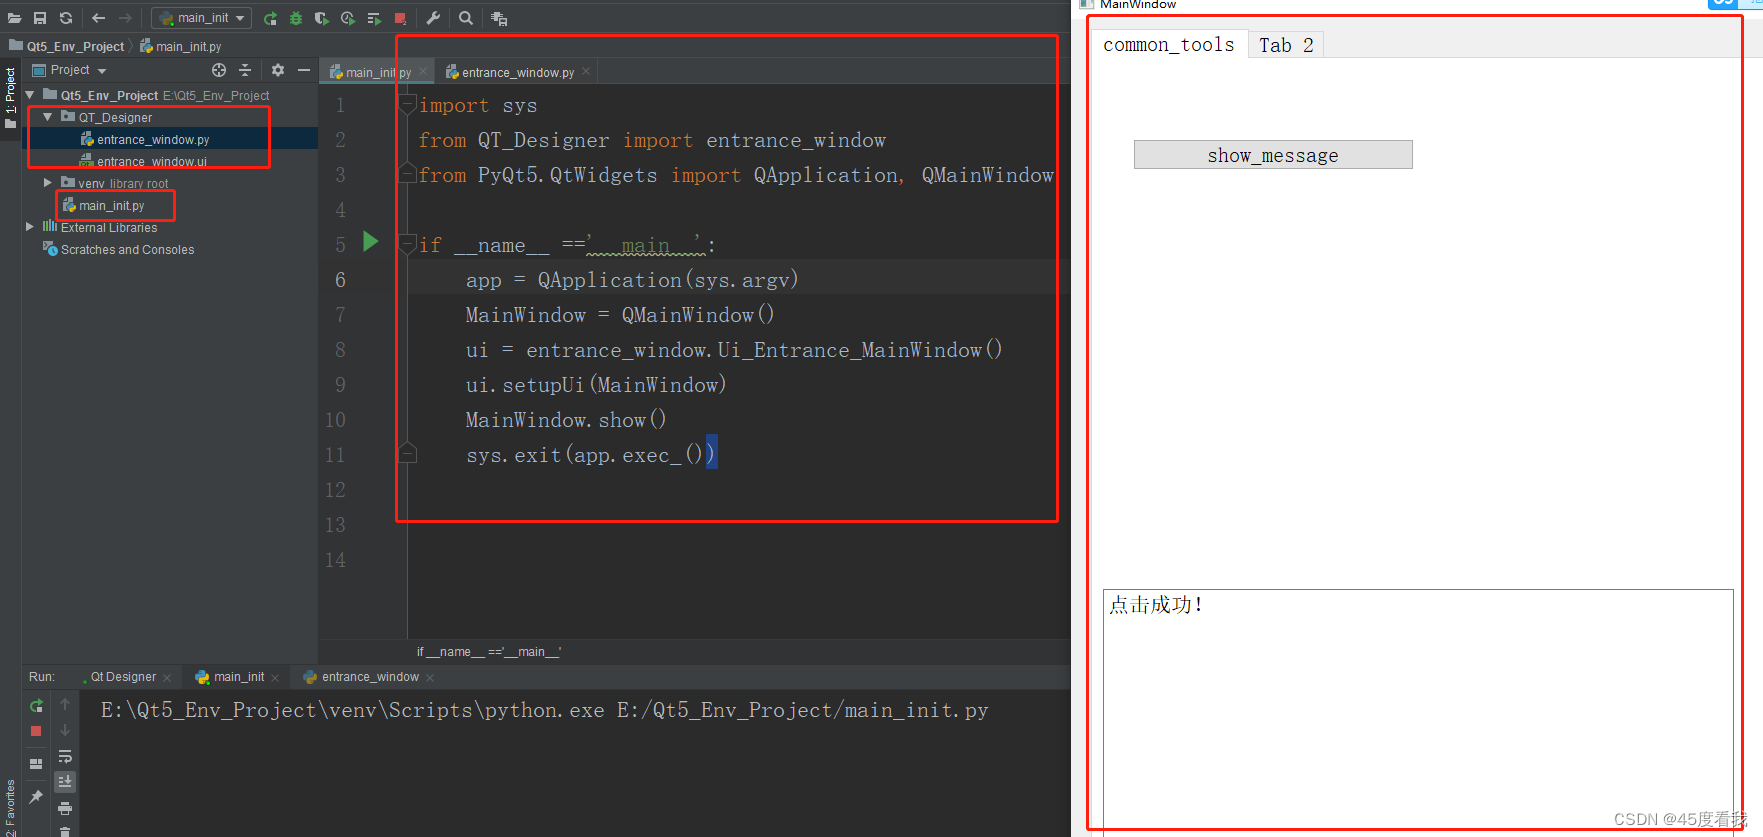Click the Down the Stack Trace arrow
The width and height of the screenshot is (1763, 837).
[65, 730]
